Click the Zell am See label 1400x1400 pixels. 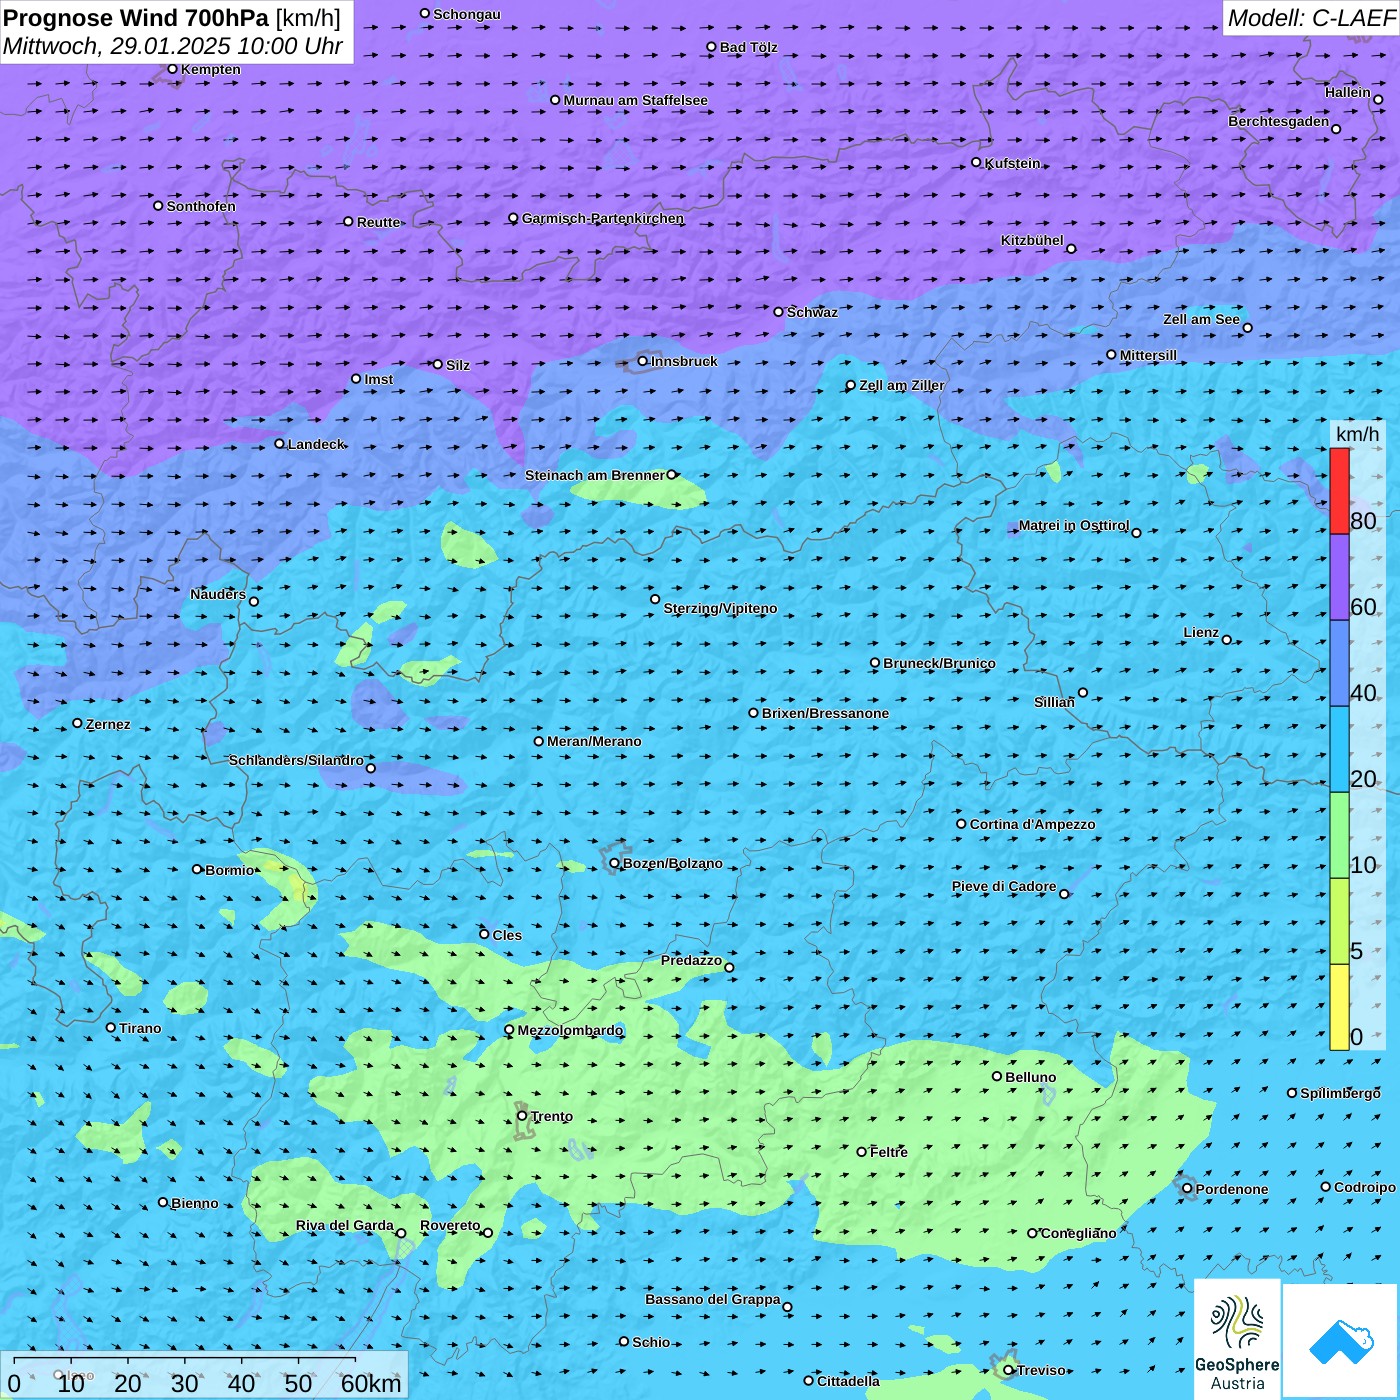point(1201,319)
